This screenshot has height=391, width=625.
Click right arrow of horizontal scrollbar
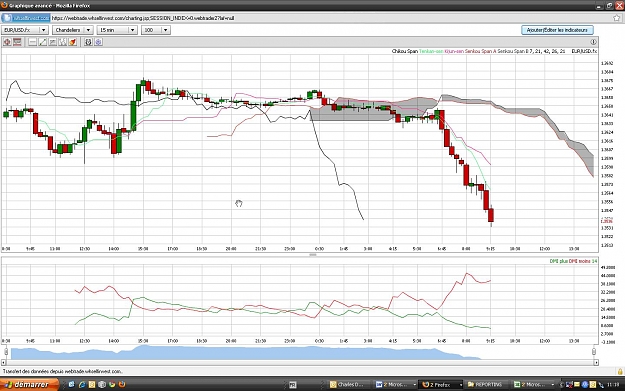tap(596, 362)
